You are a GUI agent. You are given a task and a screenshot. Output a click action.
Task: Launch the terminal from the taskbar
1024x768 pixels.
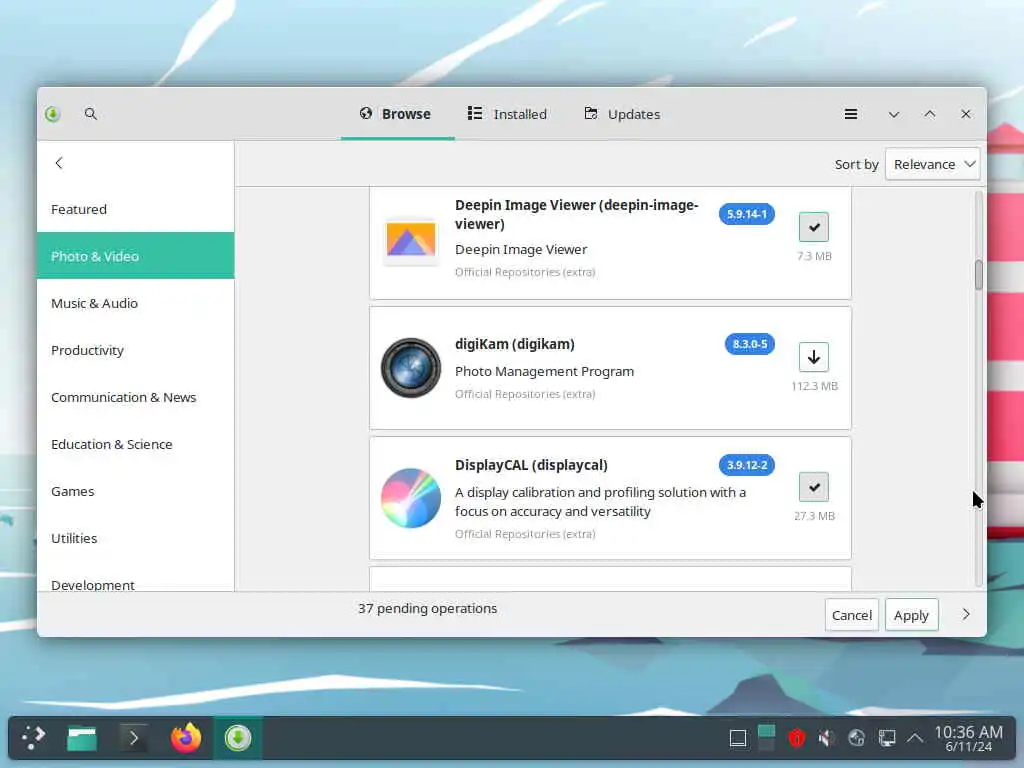pos(133,739)
